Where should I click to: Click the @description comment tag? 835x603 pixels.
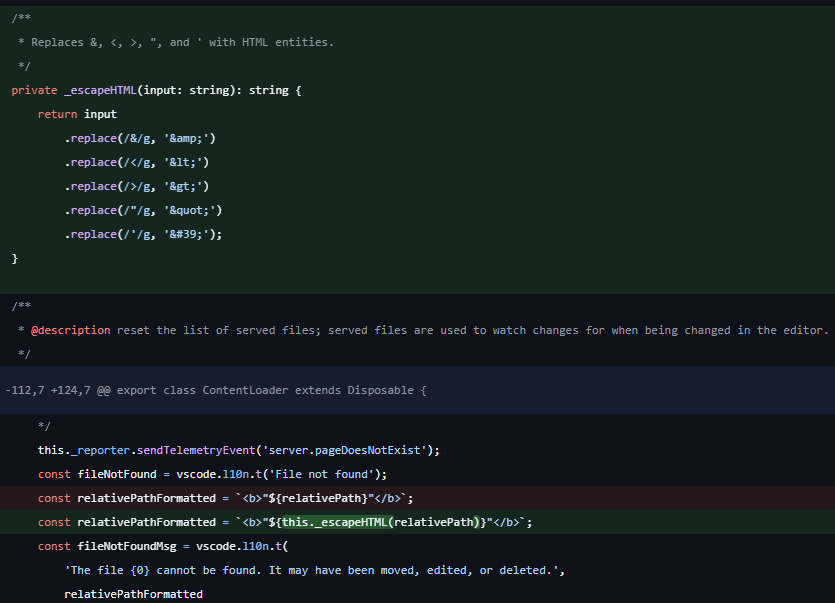click(71, 329)
